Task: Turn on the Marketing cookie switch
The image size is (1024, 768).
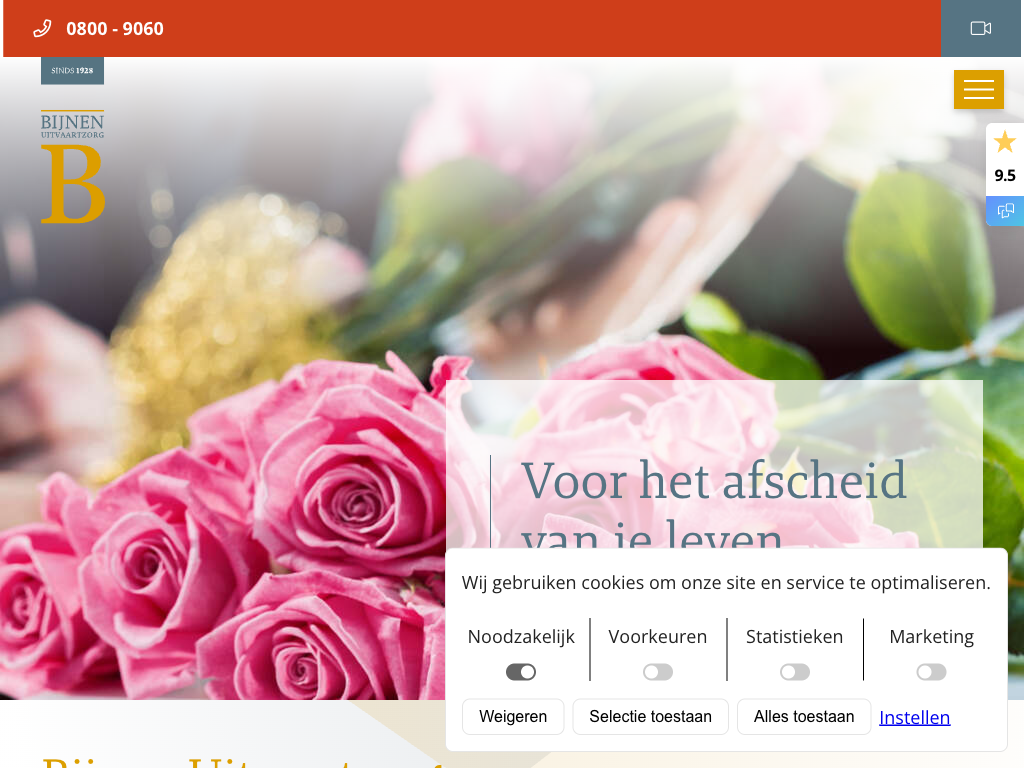Action: click(x=931, y=672)
